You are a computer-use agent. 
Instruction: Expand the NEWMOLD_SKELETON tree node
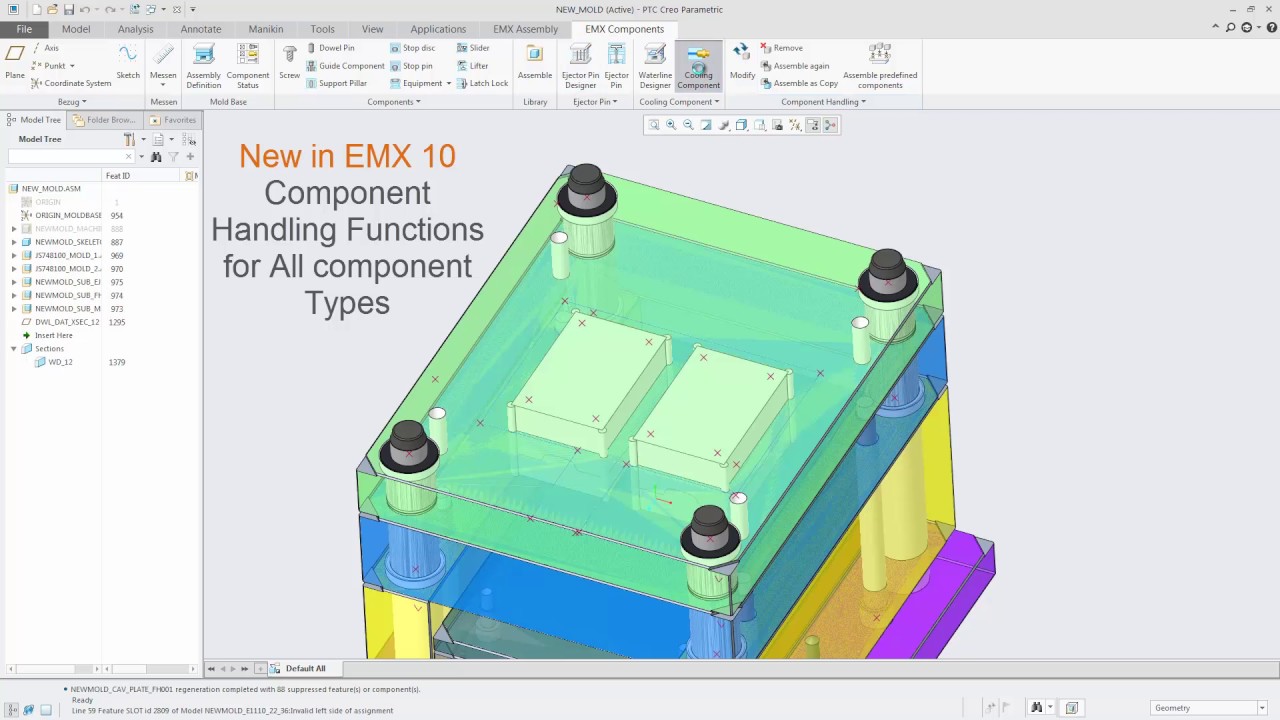tap(14, 242)
